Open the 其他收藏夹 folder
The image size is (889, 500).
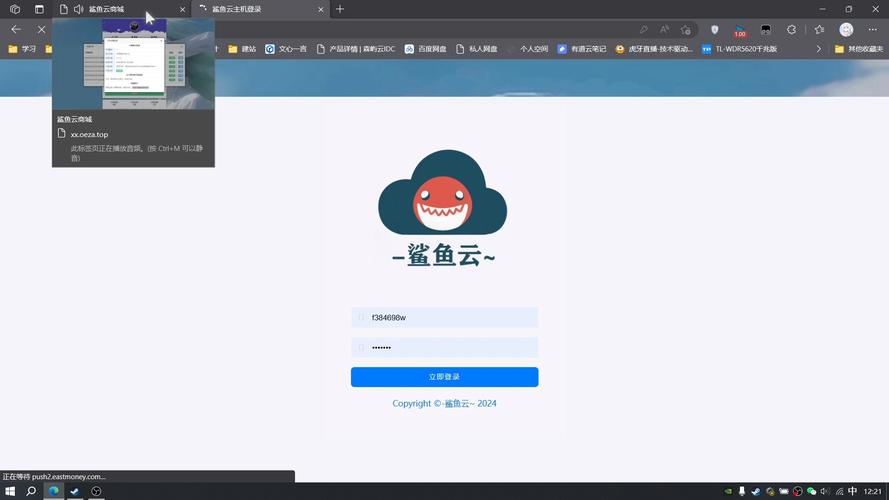pos(859,49)
